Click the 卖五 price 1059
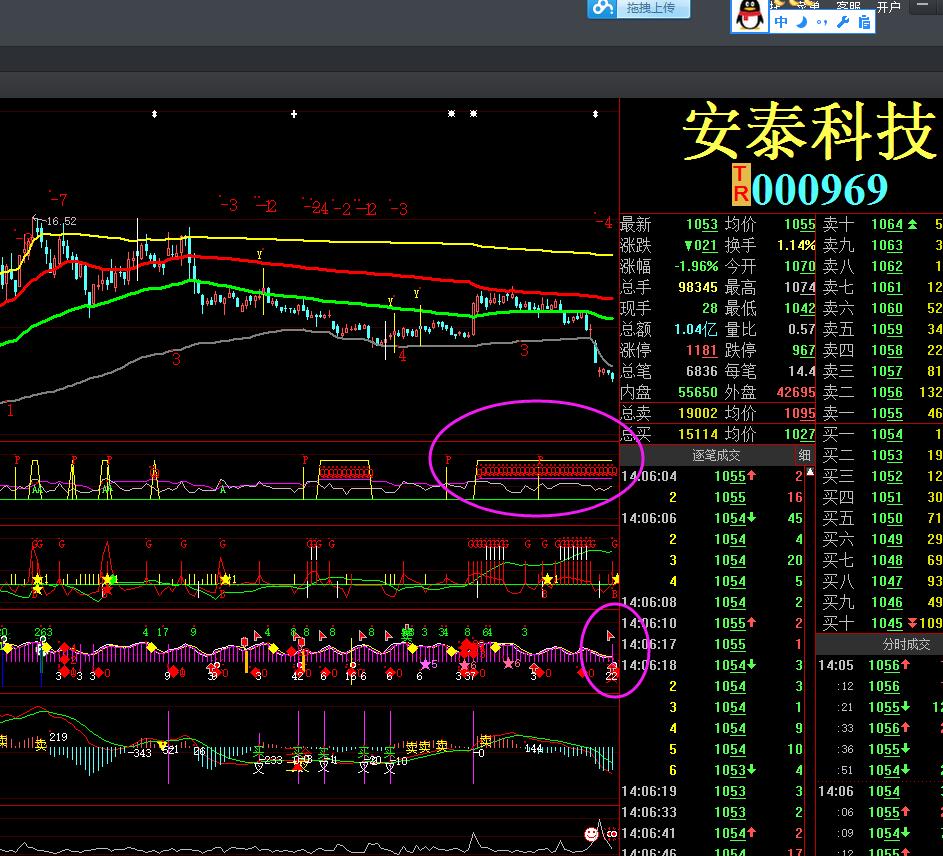 click(x=887, y=329)
